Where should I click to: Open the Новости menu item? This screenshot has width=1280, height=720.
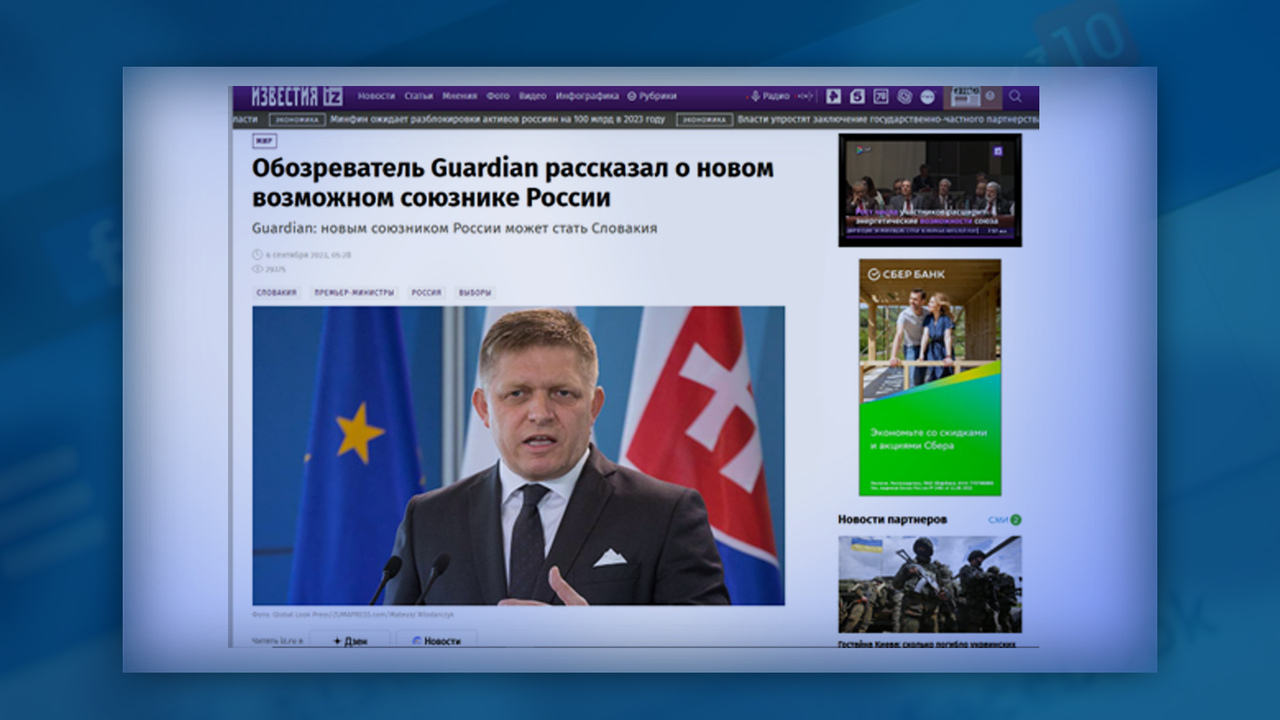[x=376, y=96]
